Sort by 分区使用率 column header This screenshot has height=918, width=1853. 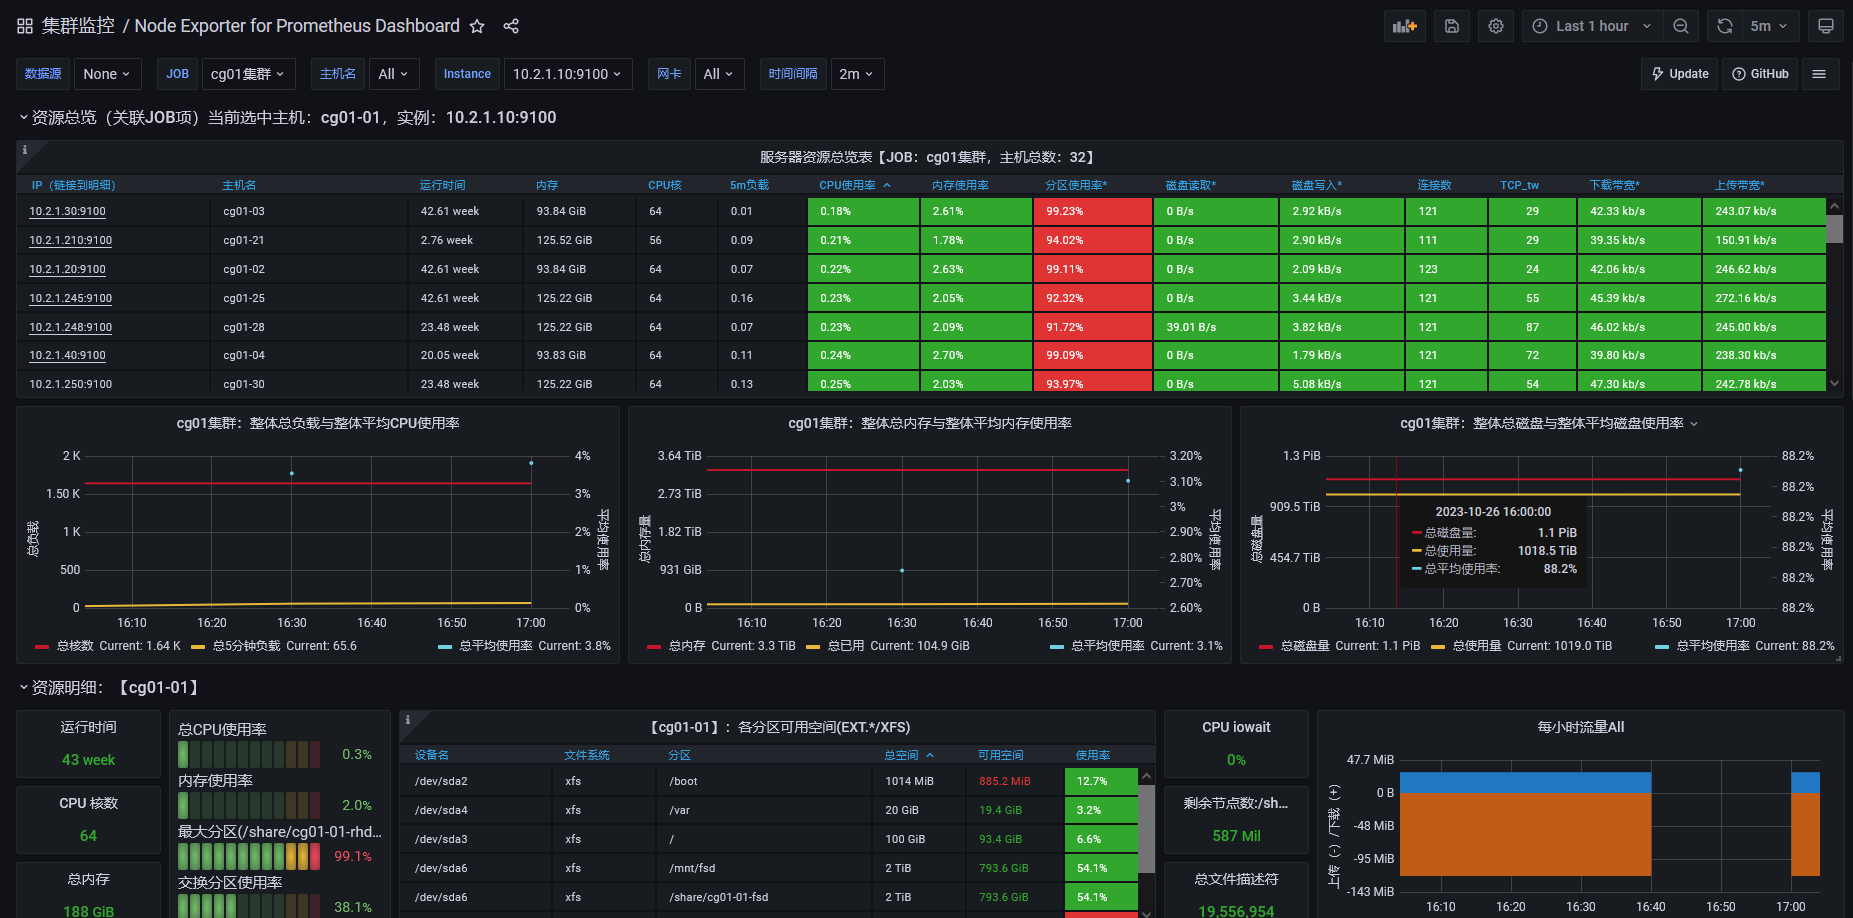pos(1076,185)
